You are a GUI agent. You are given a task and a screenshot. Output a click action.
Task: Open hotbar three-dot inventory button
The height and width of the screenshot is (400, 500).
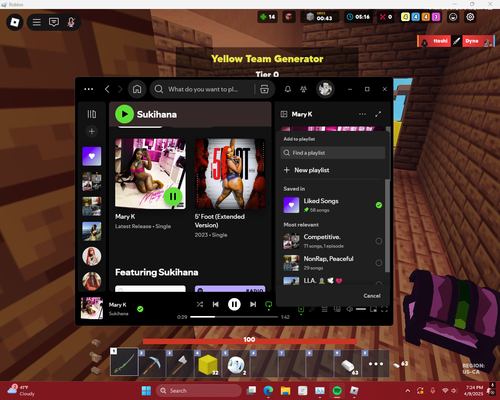tap(376, 363)
